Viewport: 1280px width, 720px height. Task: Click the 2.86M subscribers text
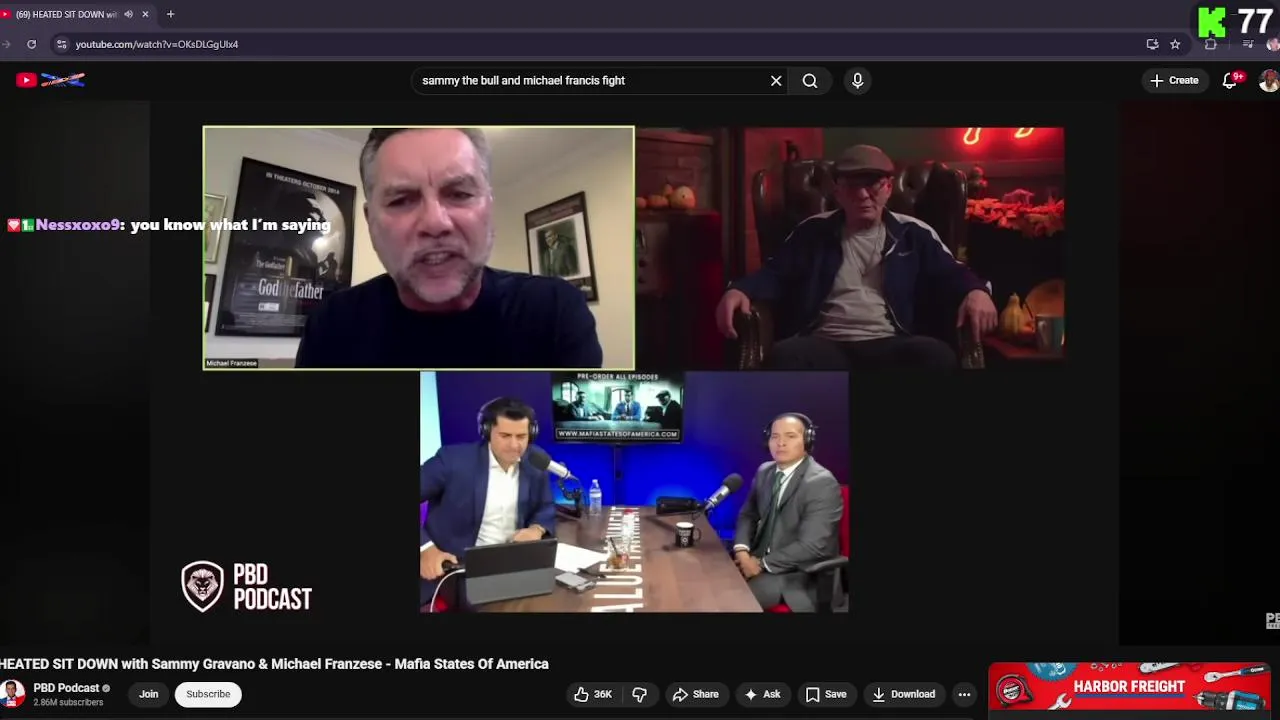tap(68, 703)
